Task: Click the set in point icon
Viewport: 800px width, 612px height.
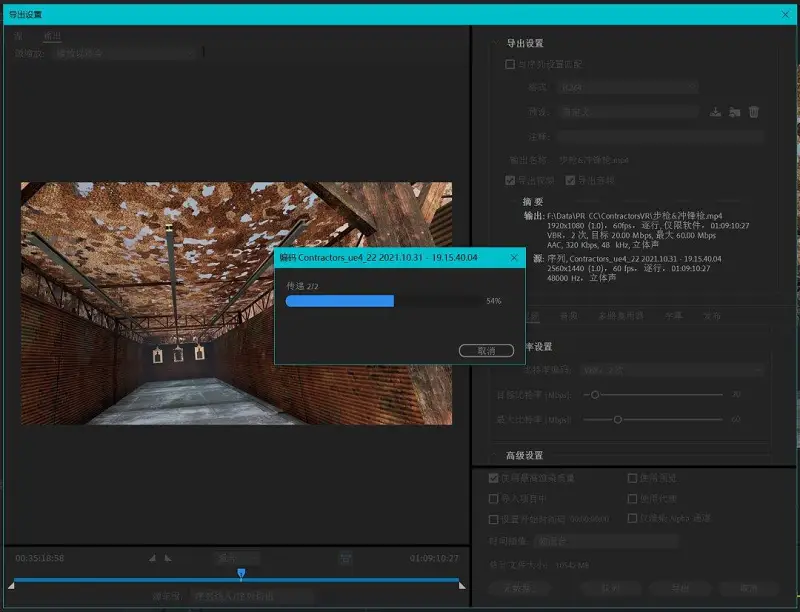Action: (152, 558)
